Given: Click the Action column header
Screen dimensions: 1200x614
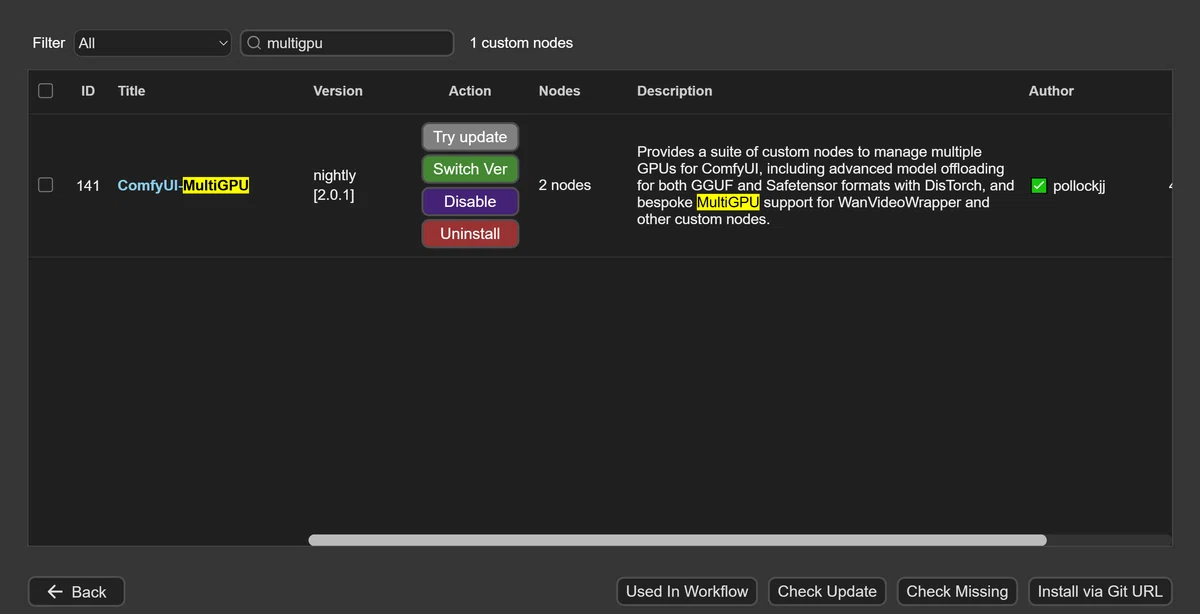Looking at the screenshot, I should 470,91.
